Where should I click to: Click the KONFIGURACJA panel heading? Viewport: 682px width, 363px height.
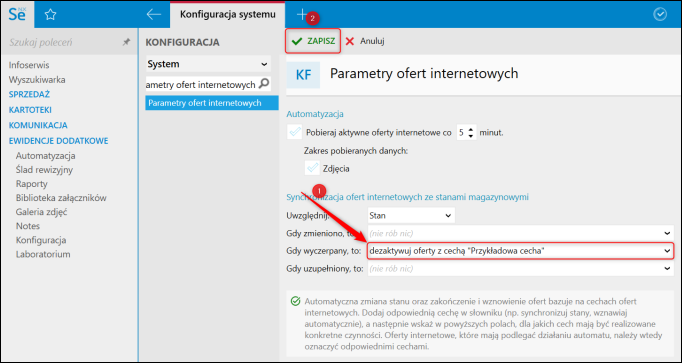pos(182,42)
